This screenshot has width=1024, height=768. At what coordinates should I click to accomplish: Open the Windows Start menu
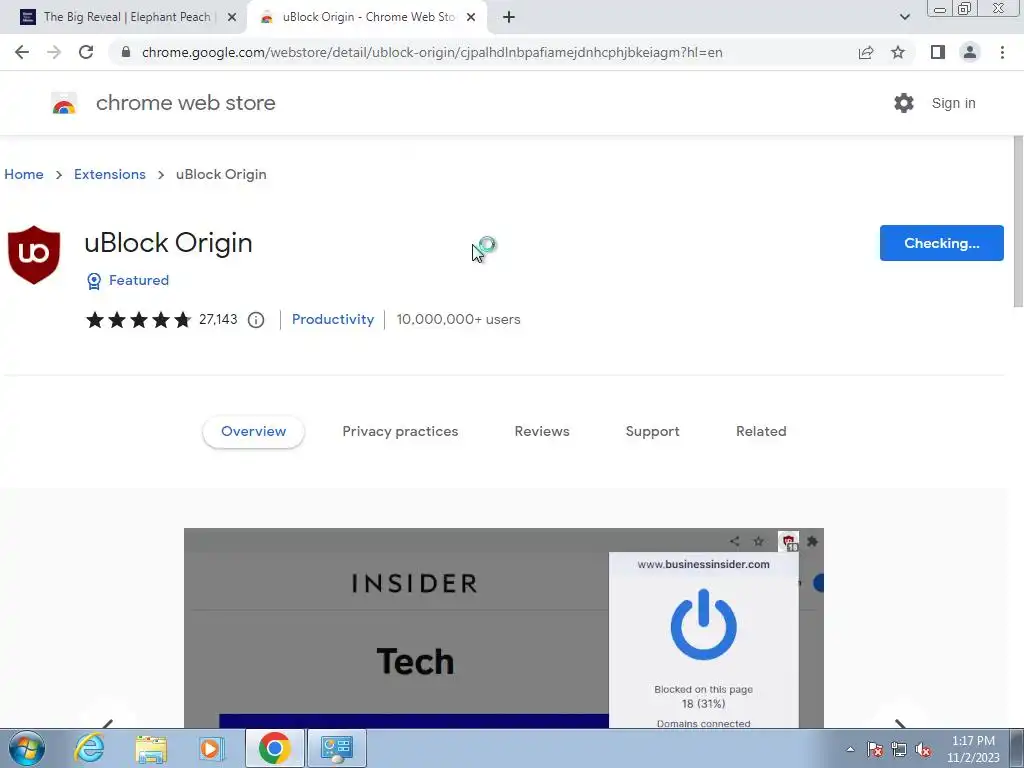[x=26, y=748]
